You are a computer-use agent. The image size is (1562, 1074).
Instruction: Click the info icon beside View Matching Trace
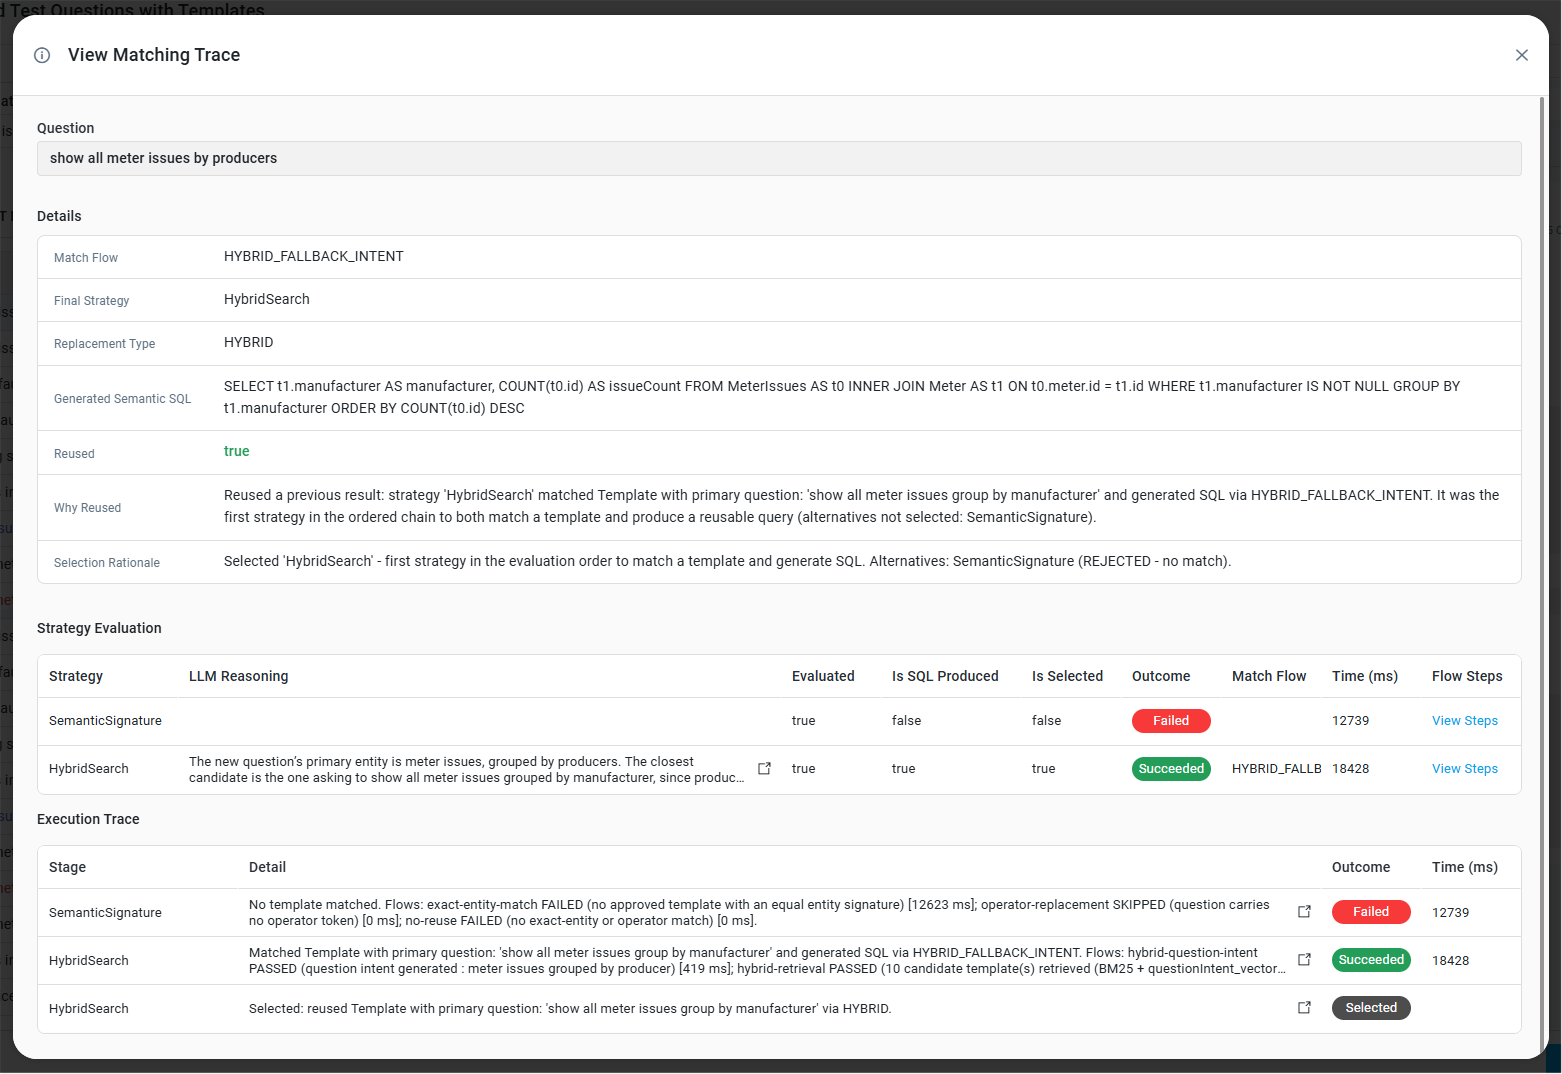(42, 55)
